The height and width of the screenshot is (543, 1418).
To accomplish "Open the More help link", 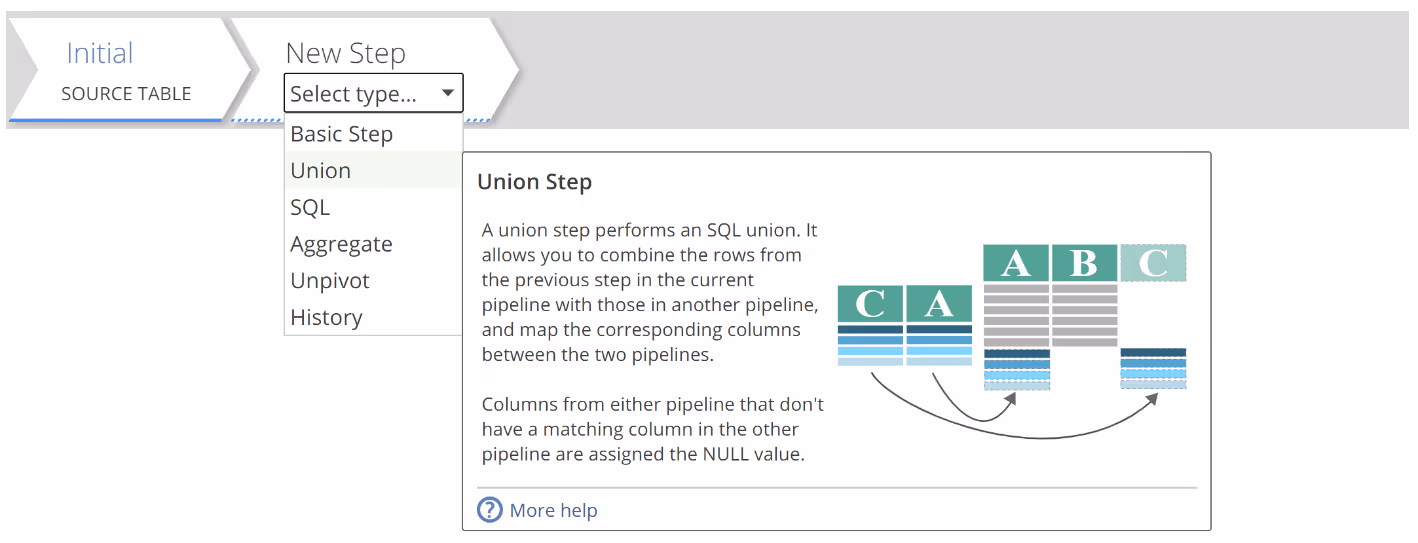I will 553,510.
